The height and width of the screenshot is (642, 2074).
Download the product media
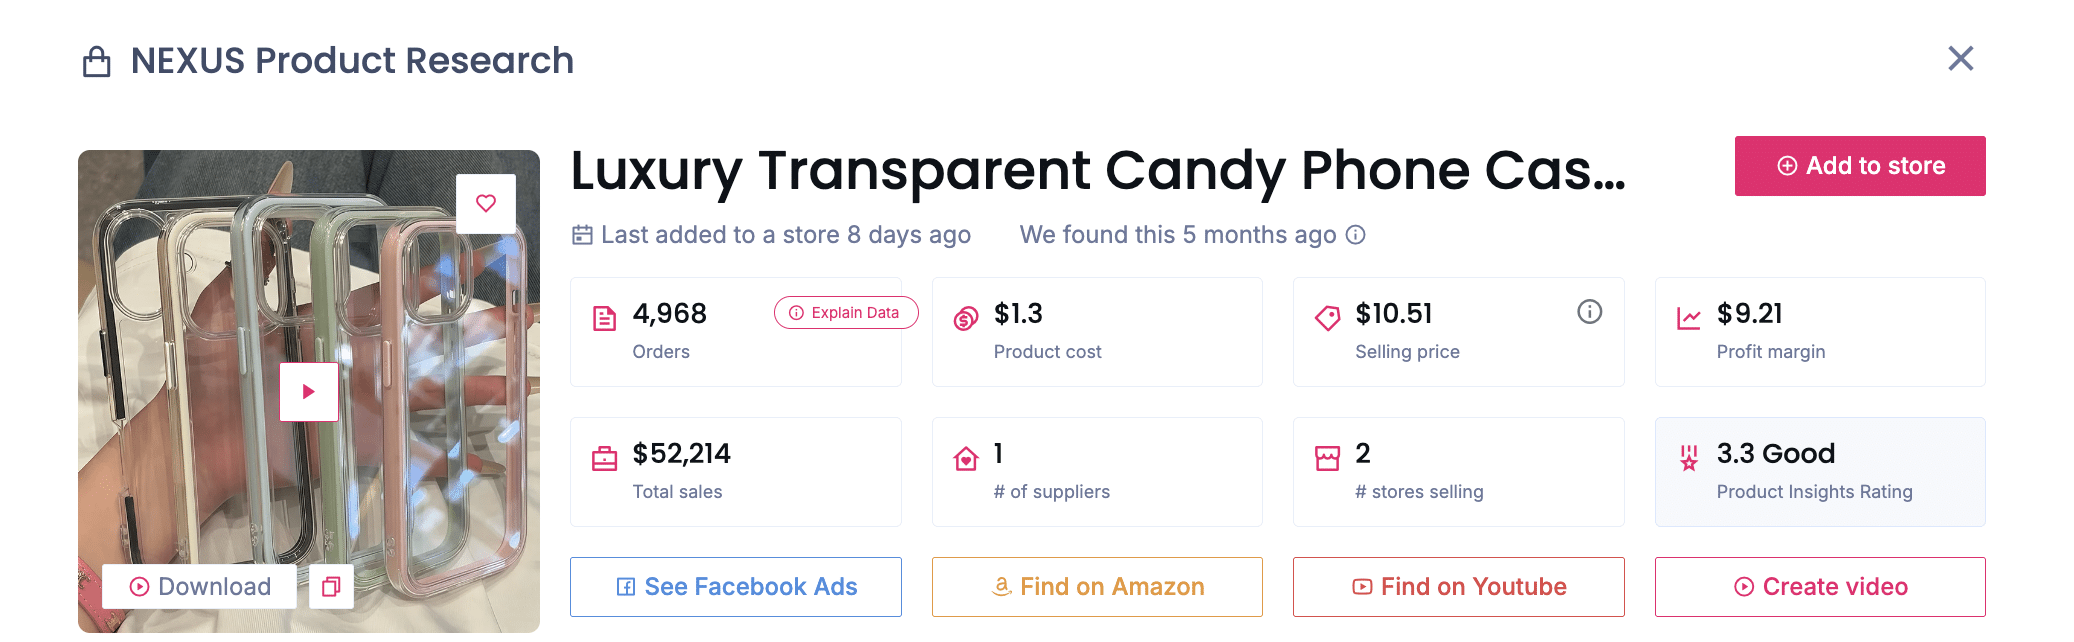click(x=200, y=587)
